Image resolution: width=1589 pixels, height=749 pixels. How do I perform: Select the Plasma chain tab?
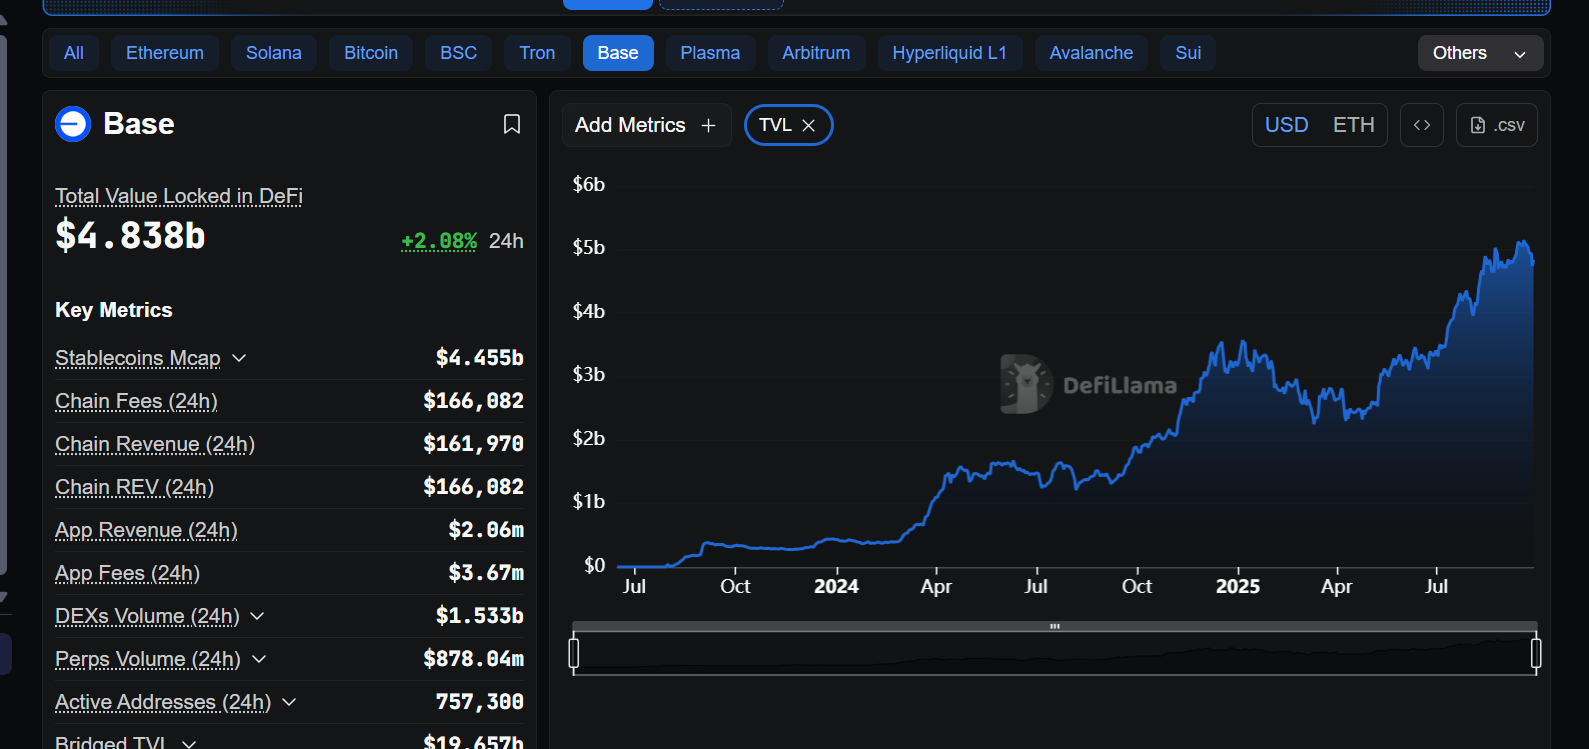coord(710,53)
